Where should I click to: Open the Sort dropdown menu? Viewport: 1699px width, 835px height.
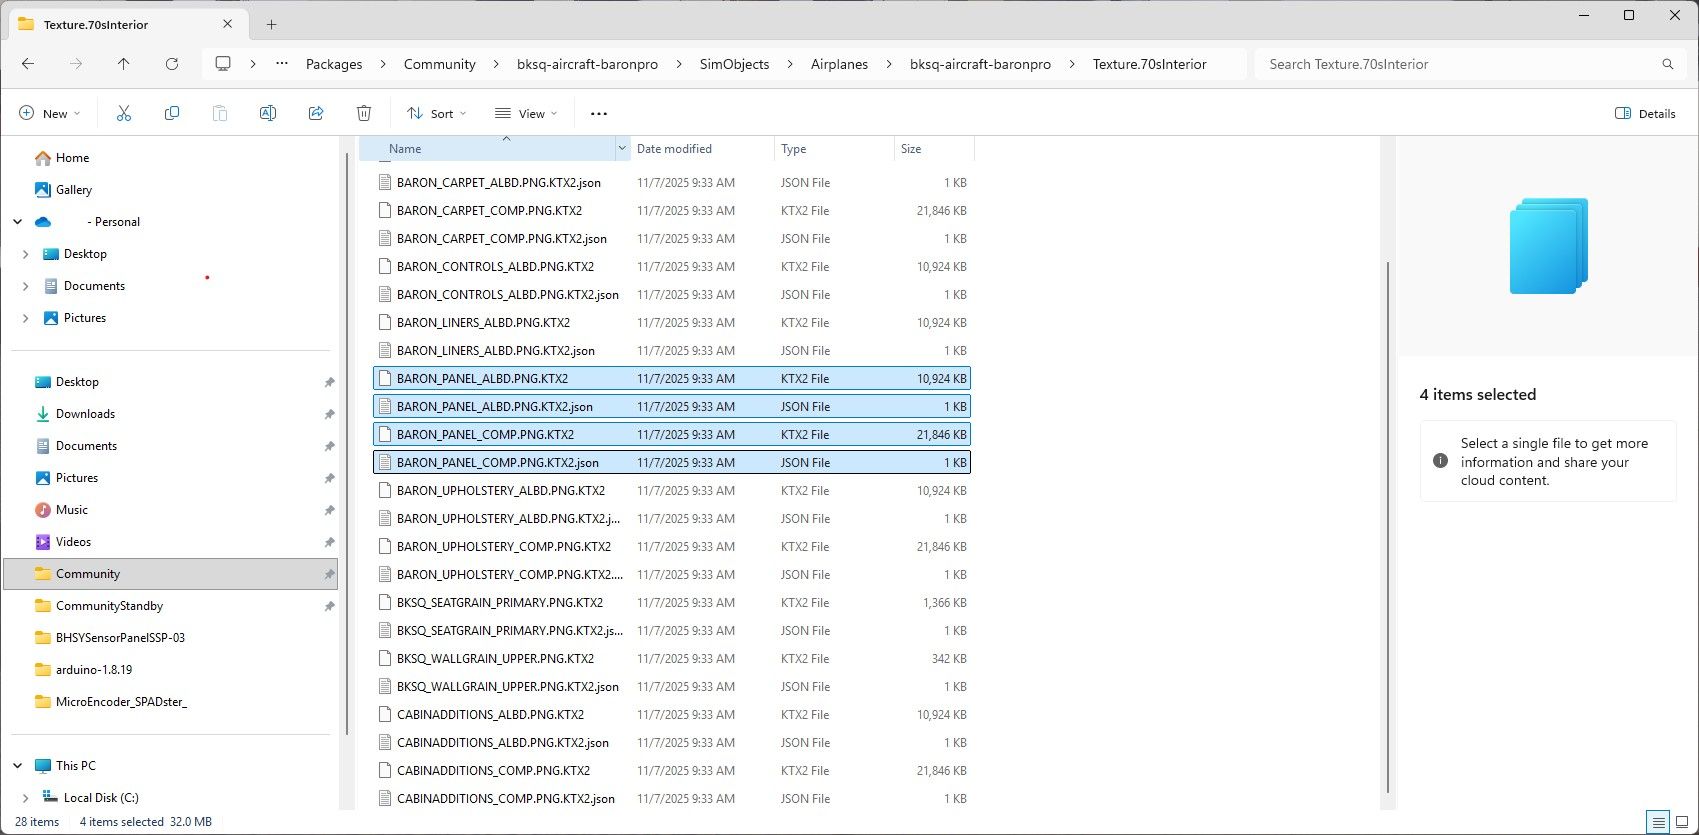(x=436, y=113)
